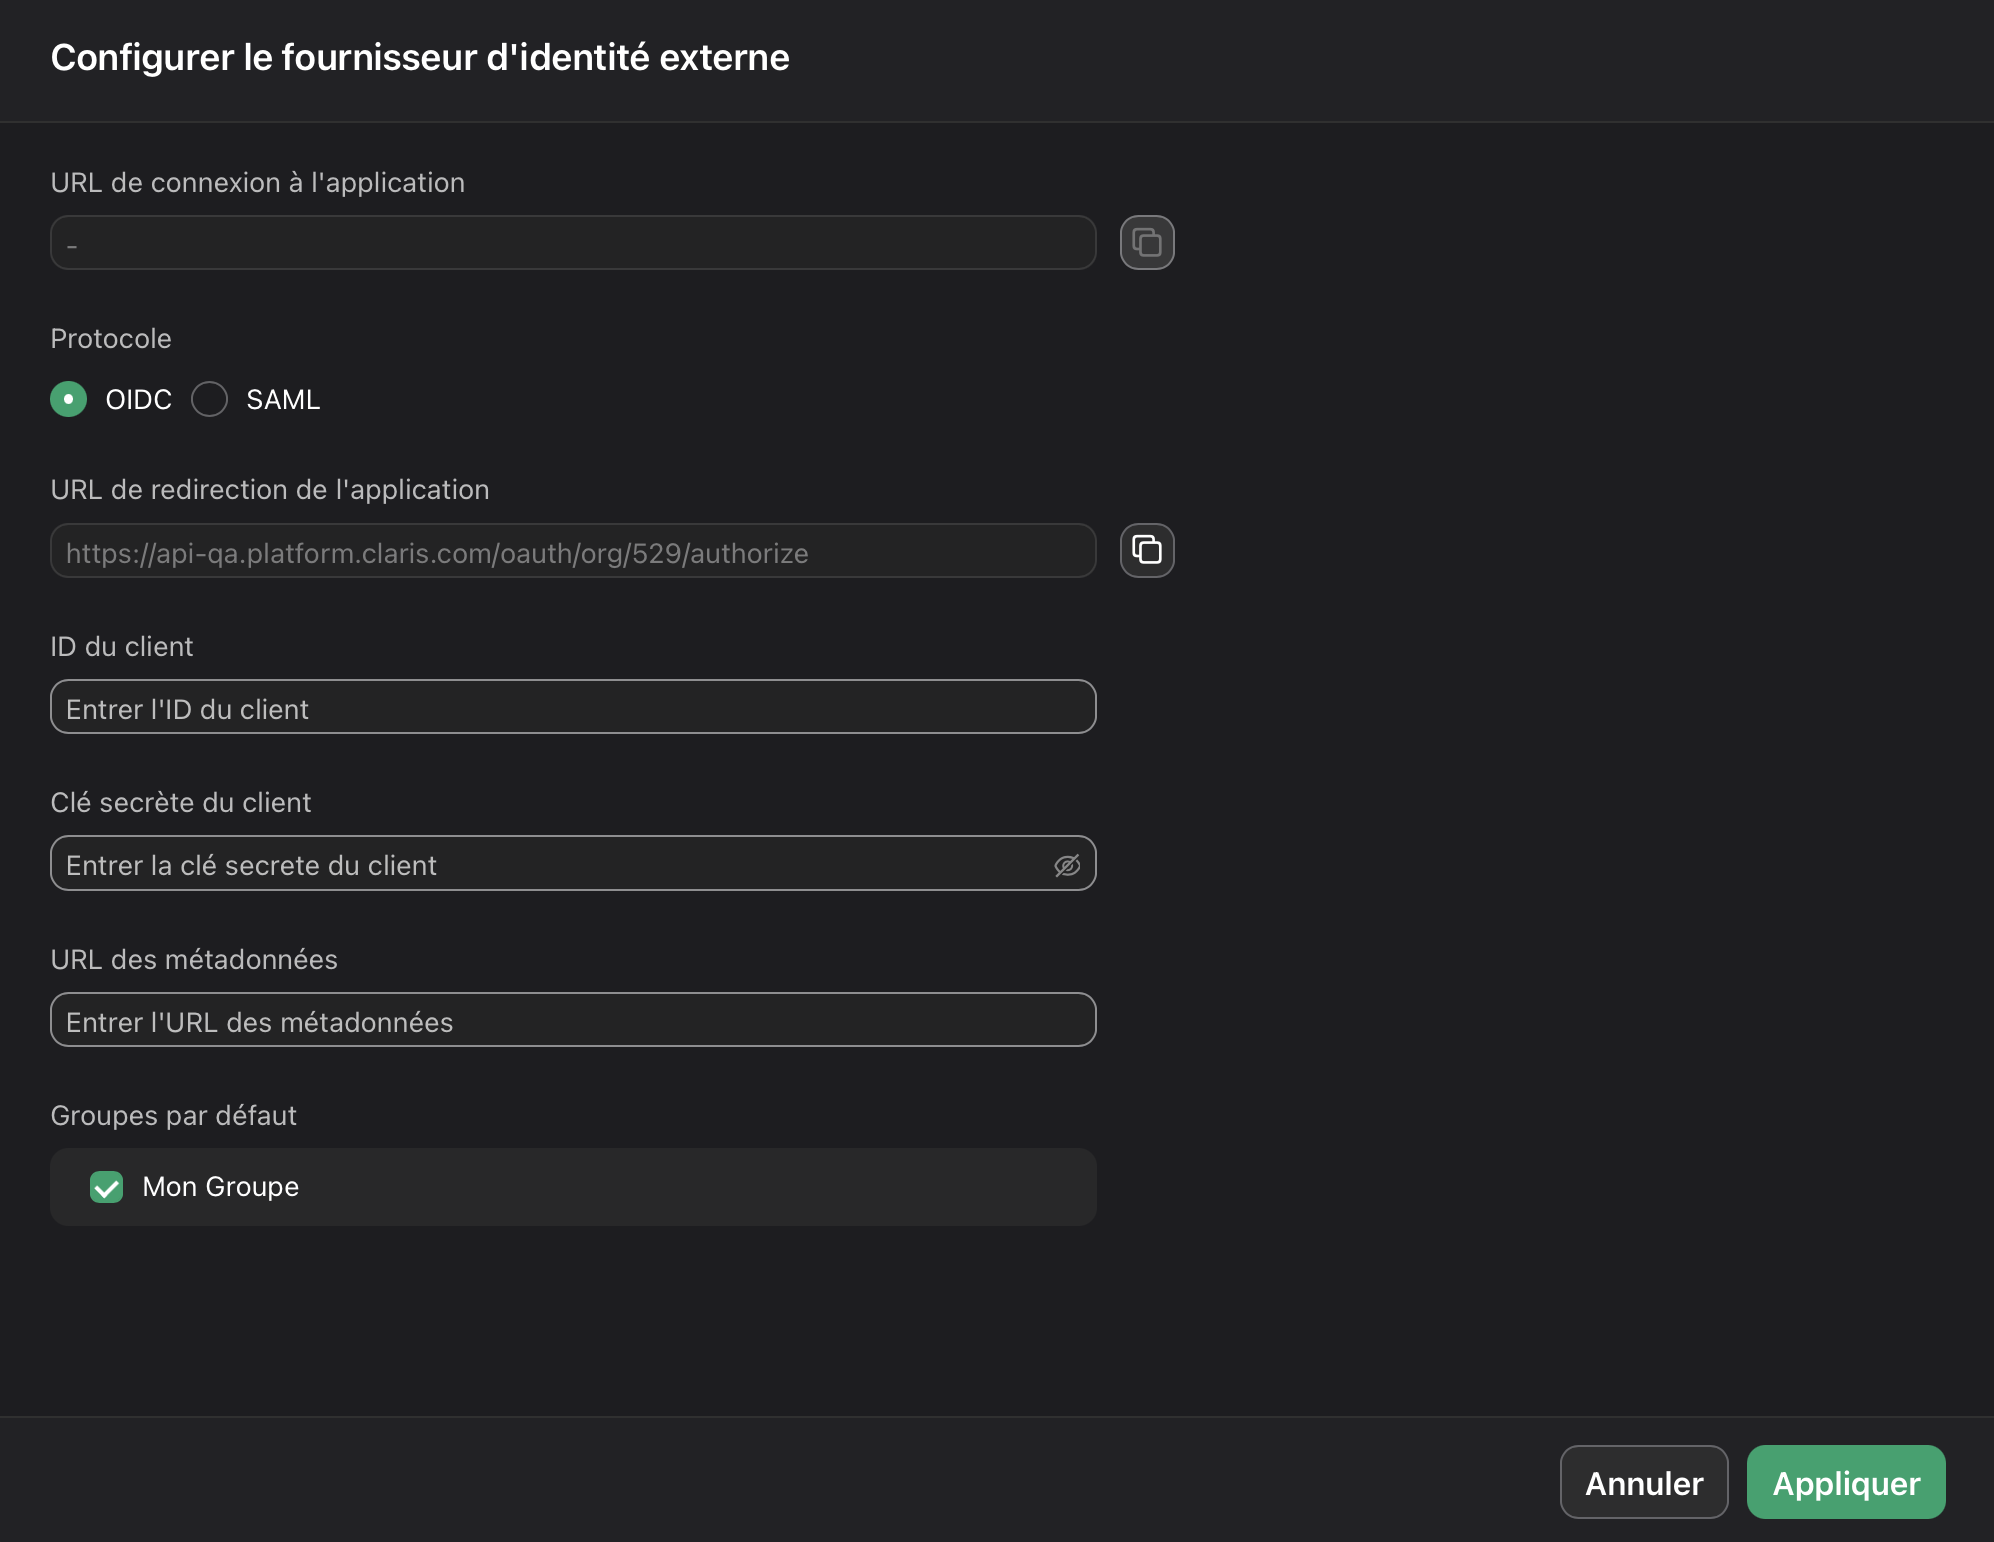Click the Annuler button
1994x1542 pixels.
click(x=1643, y=1483)
